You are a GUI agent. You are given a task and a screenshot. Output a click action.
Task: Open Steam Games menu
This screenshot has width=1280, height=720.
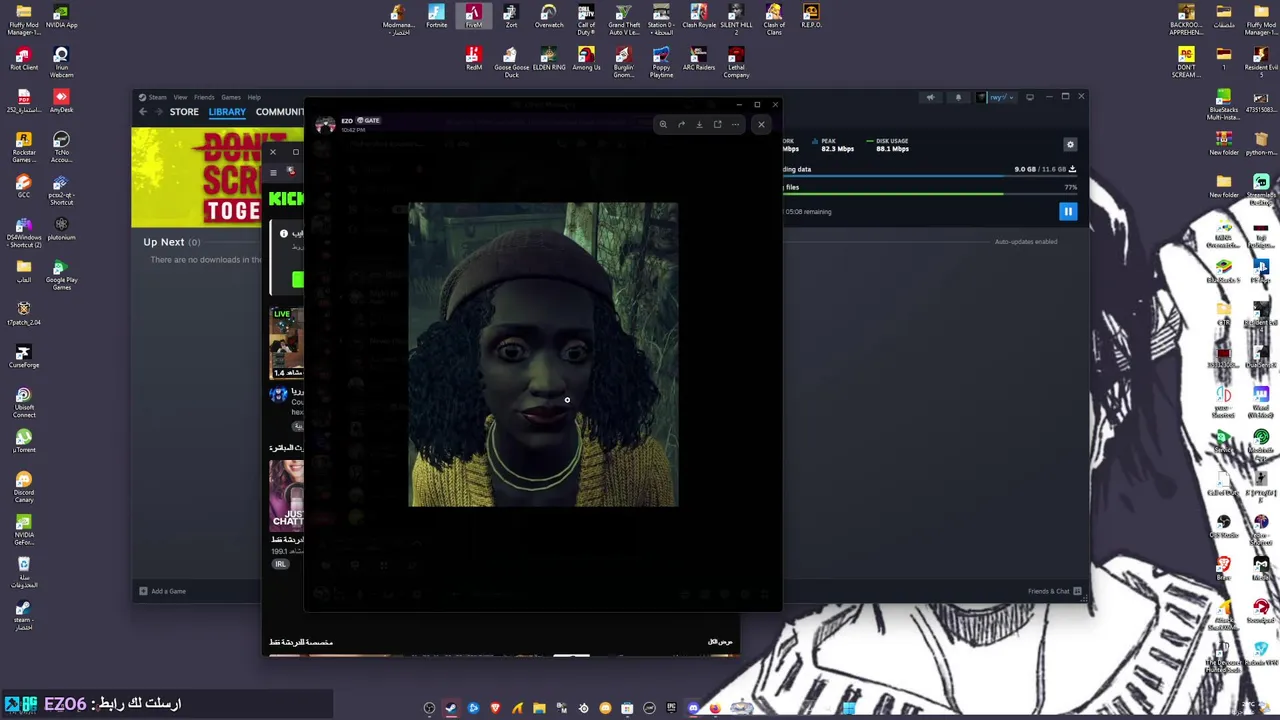(231, 97)
